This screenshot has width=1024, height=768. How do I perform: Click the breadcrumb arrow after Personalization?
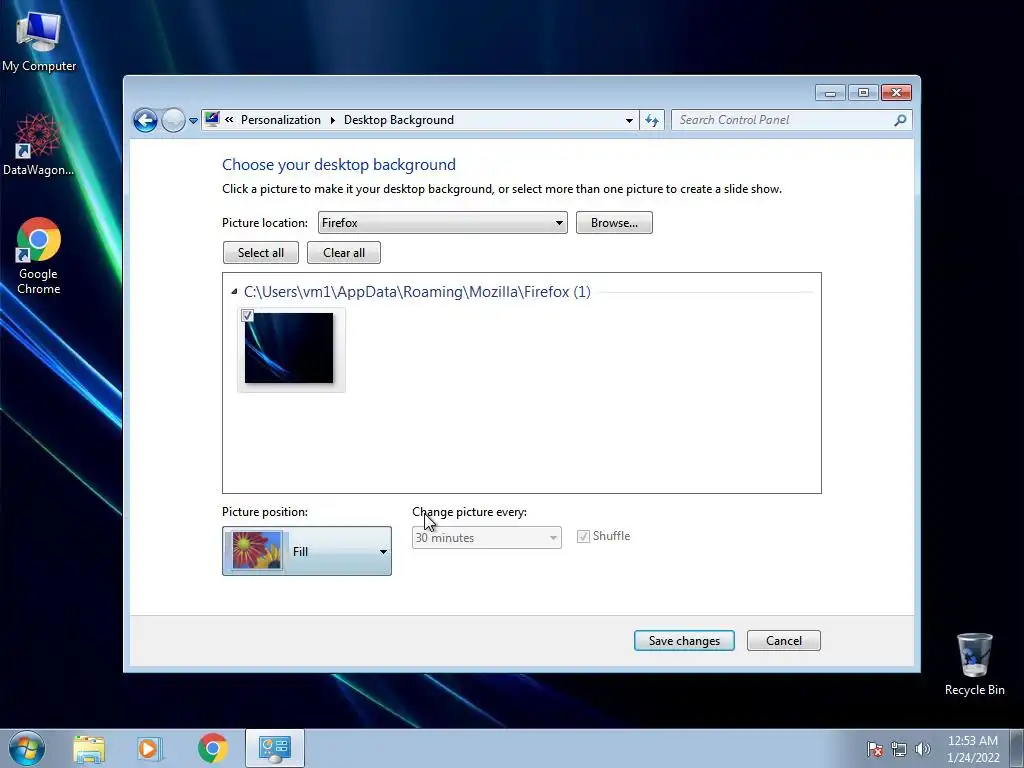[332, 120]
